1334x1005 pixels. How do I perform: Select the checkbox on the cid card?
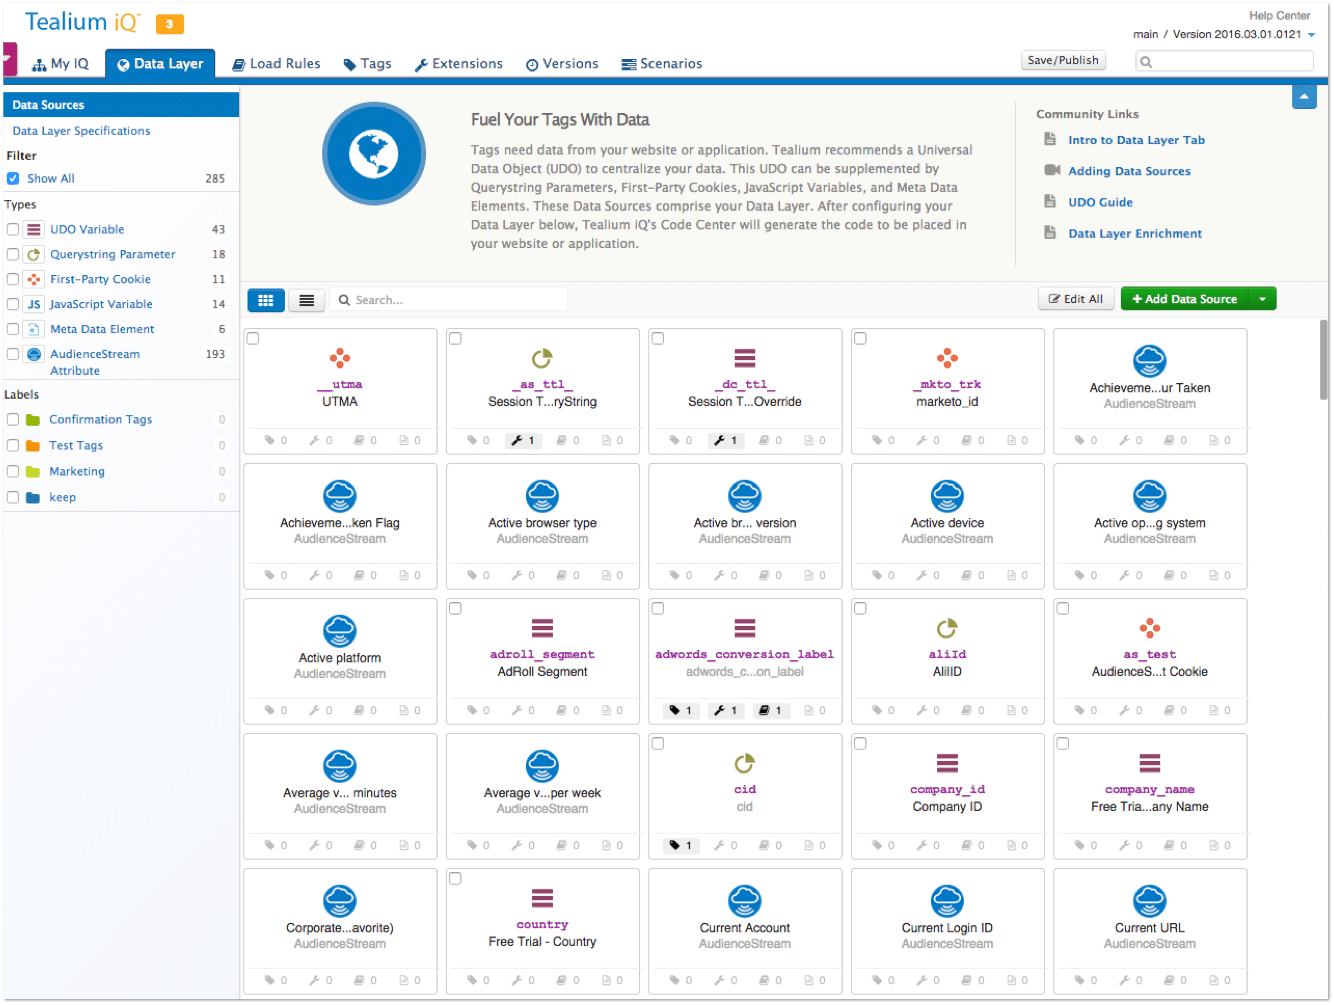coord(658,744)
